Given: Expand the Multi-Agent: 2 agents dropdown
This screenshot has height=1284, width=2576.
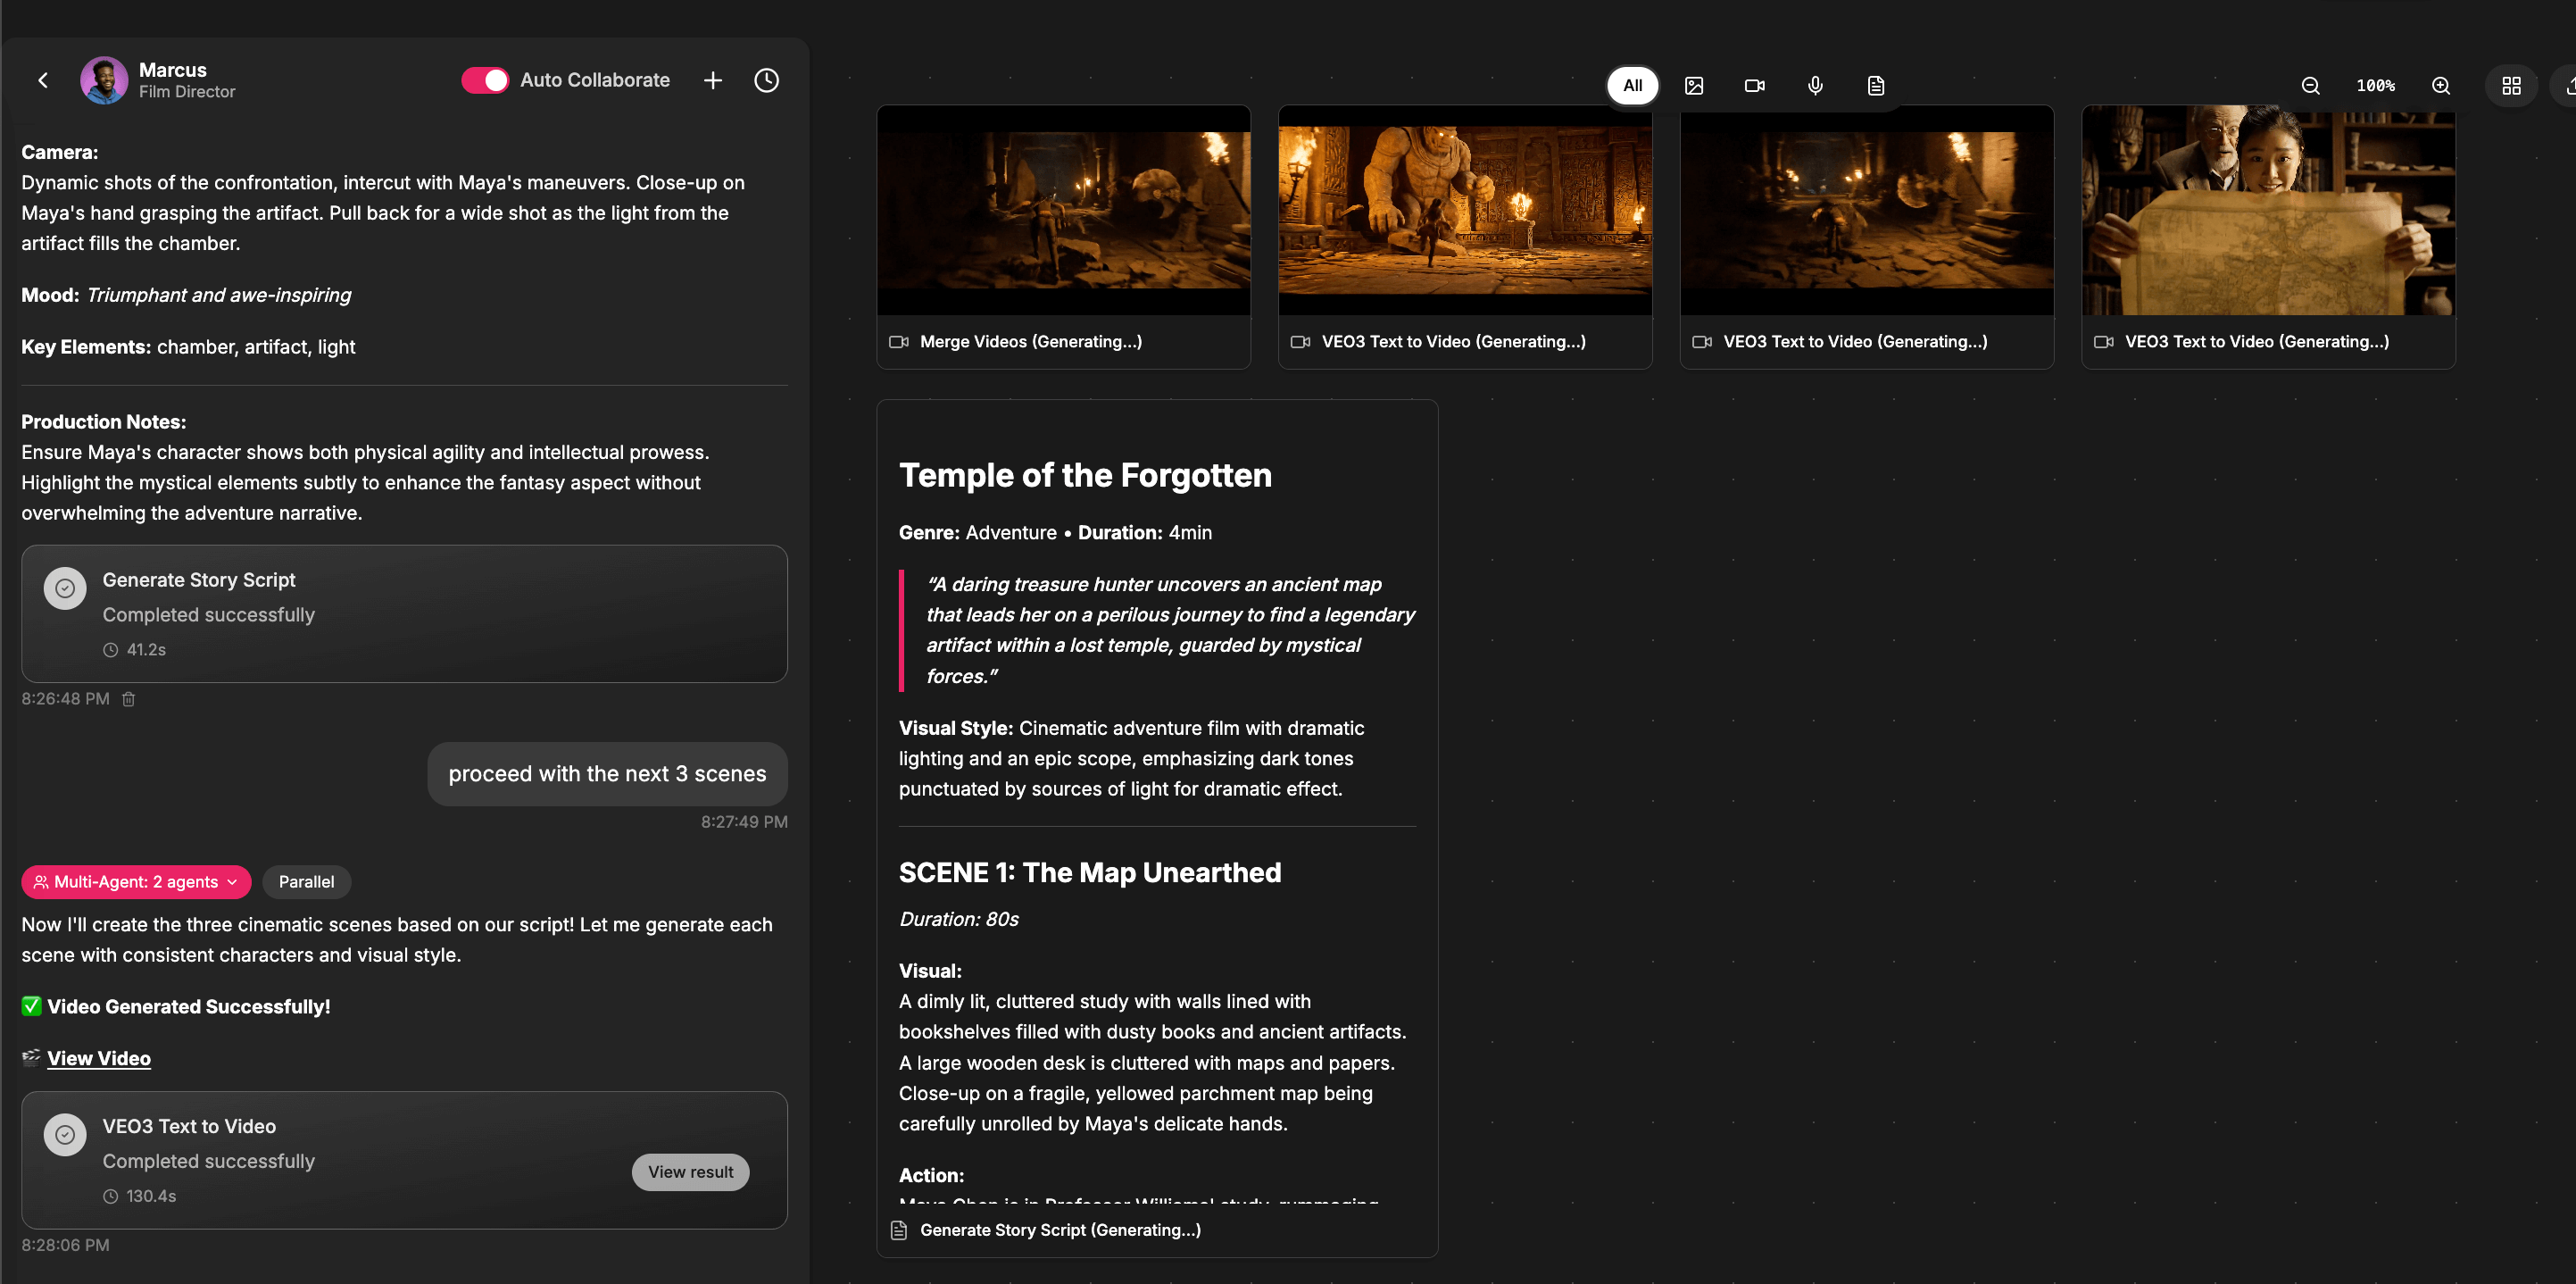Looking at the screenshot, I should click(x=136, y=882).
